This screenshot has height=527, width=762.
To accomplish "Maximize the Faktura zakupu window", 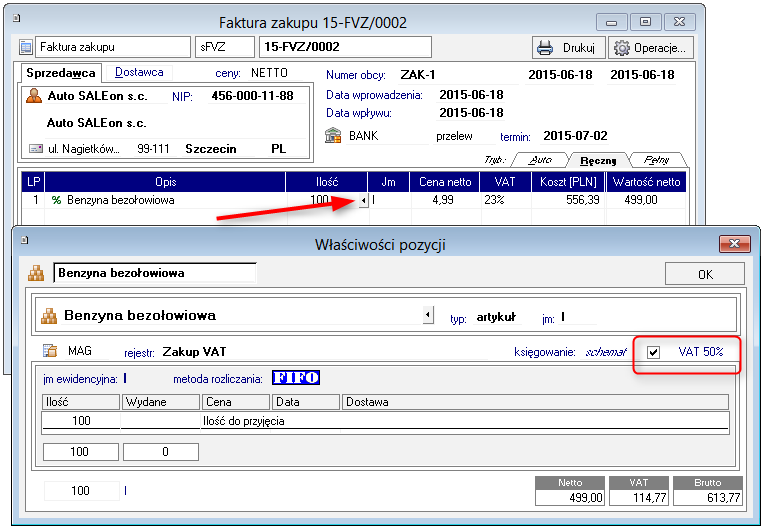I will point(645,22).
